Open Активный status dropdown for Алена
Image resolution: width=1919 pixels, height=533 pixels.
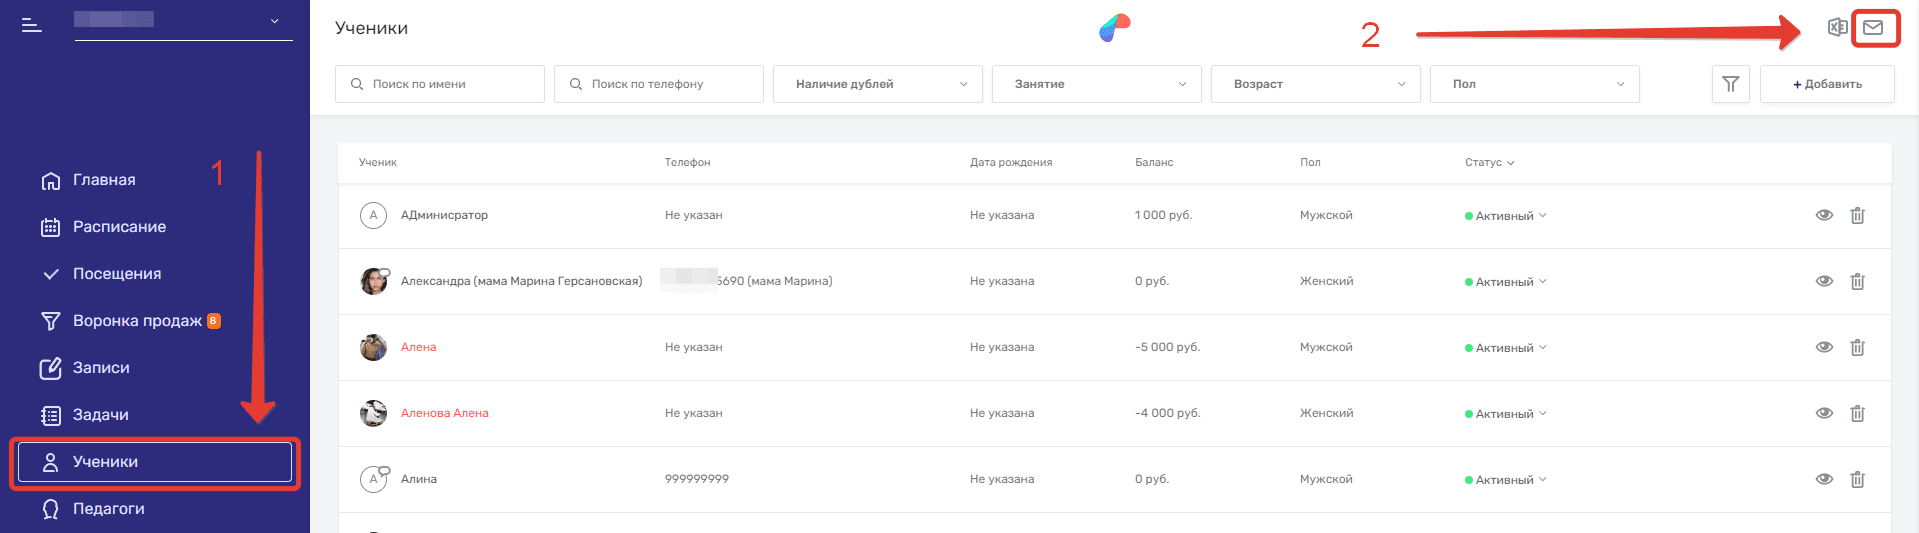pos(1505,348)
